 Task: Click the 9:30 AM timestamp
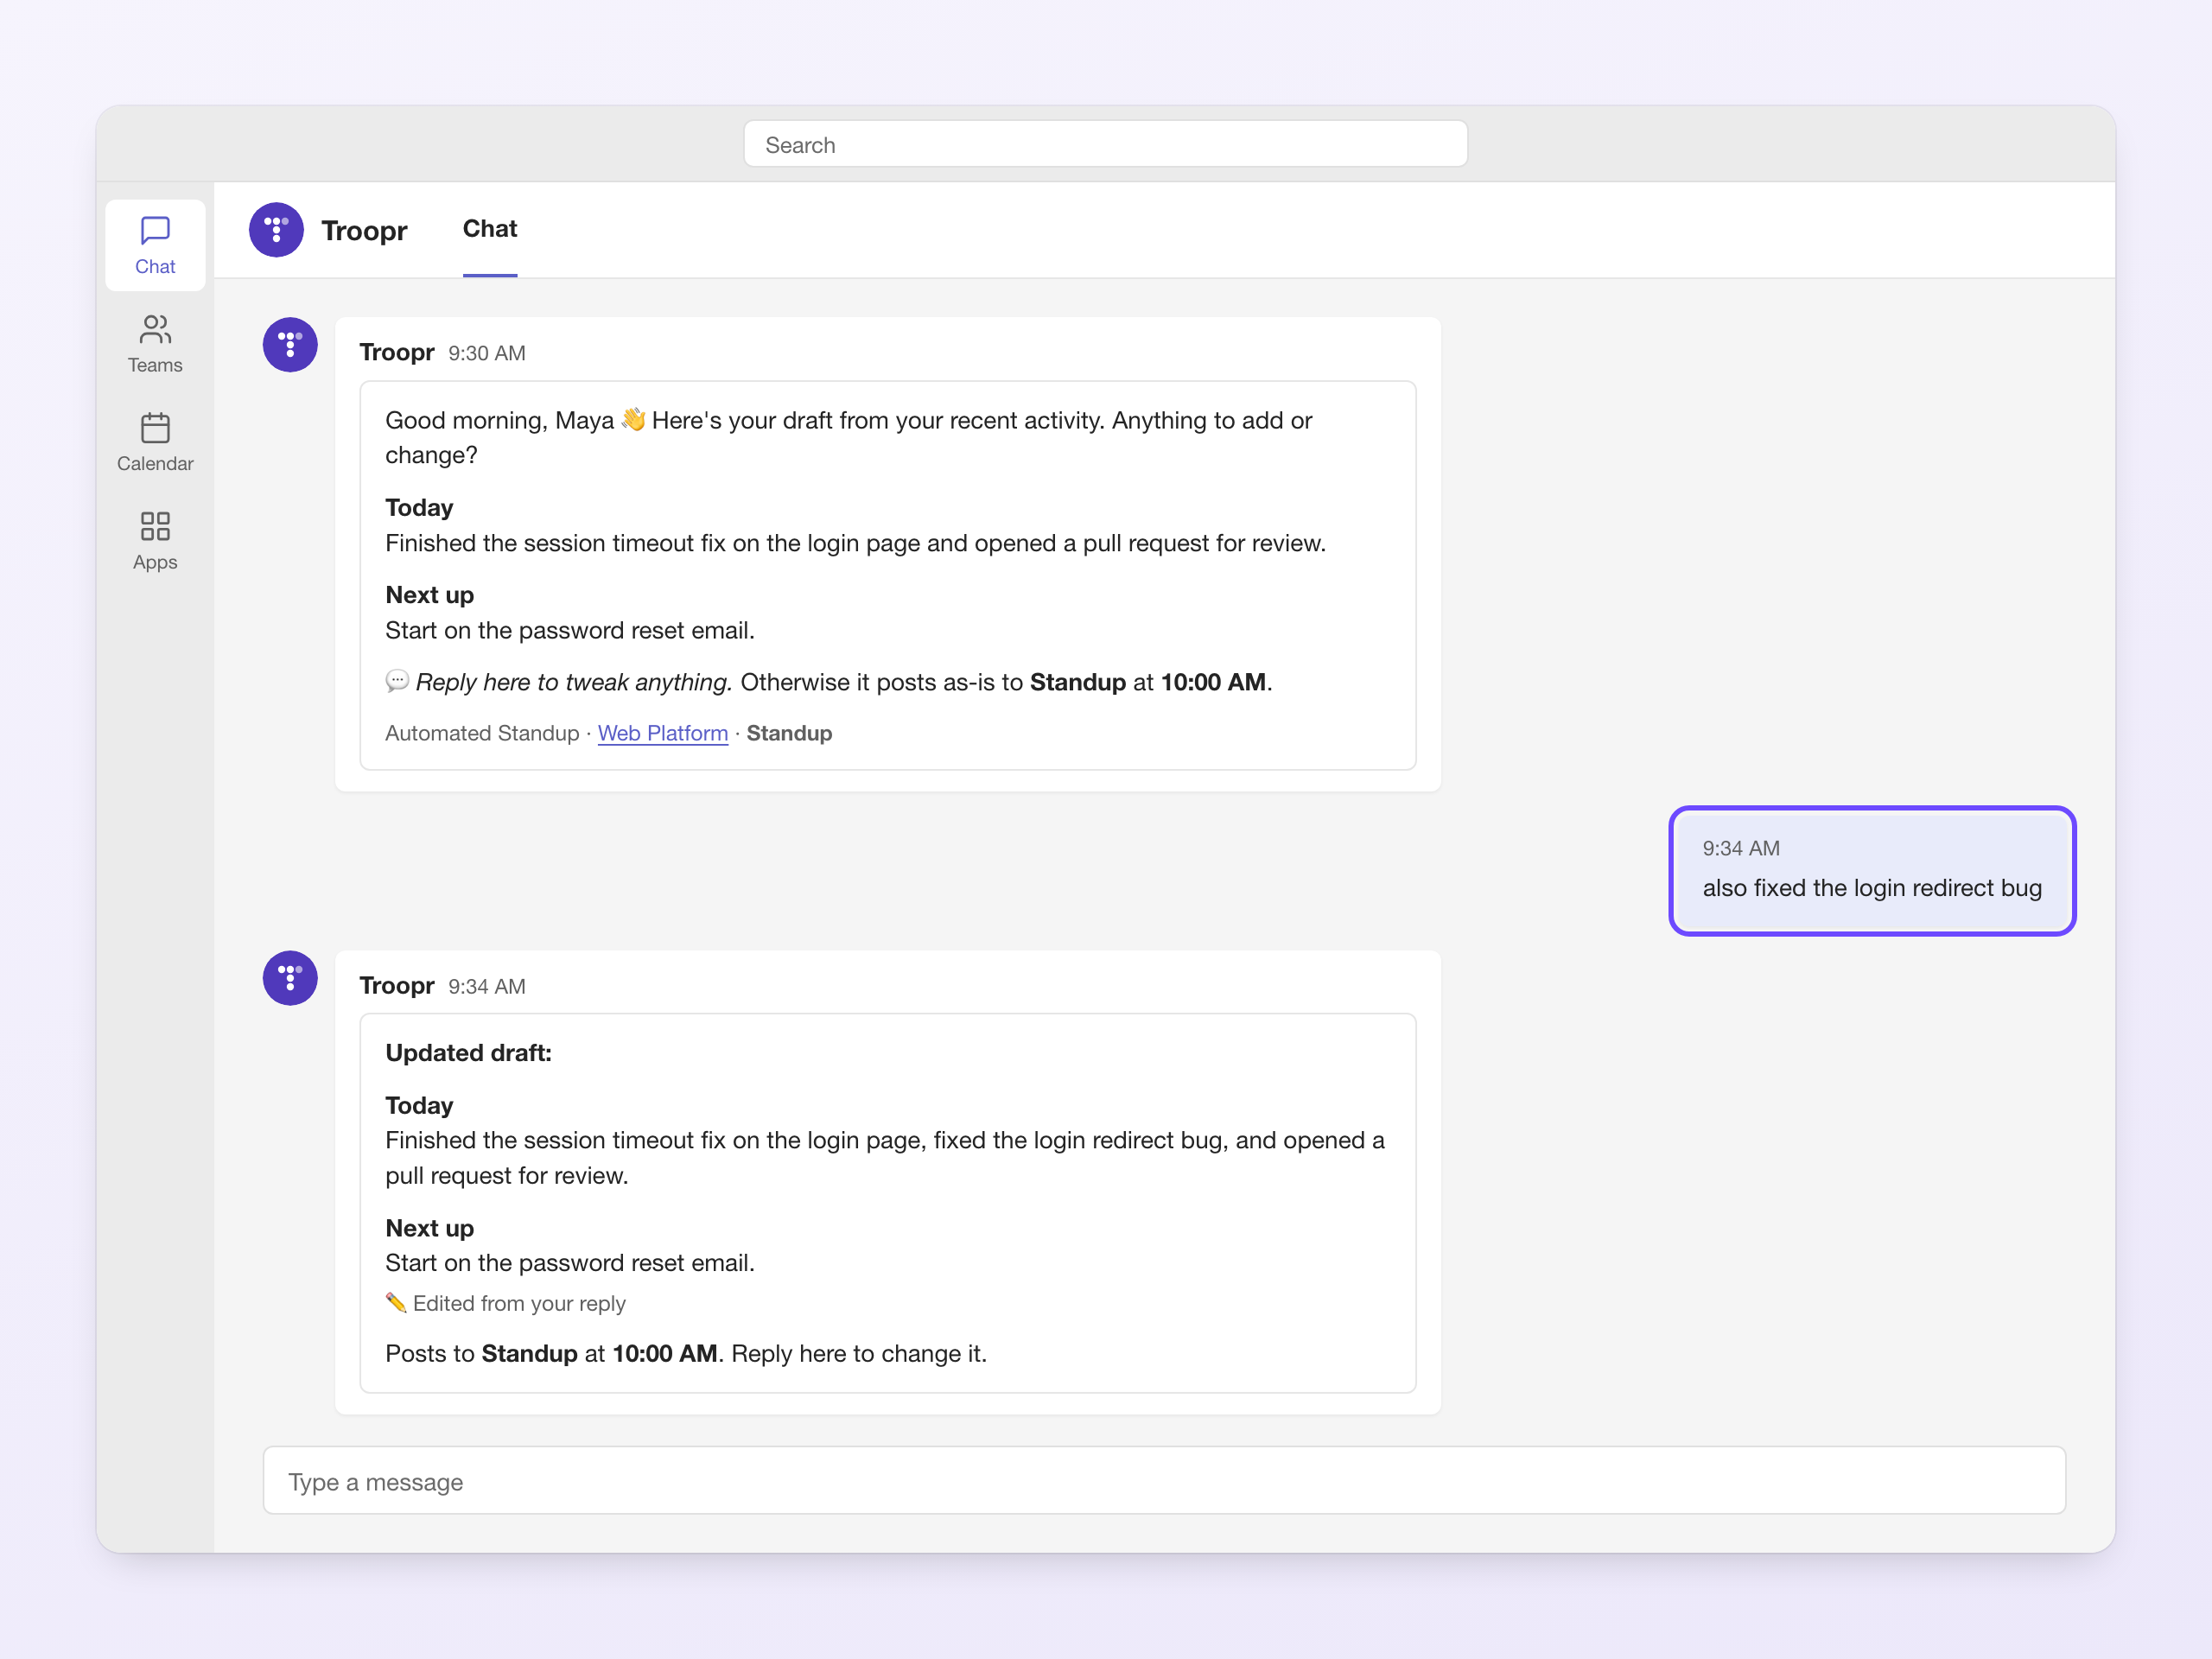click(487, 353)
